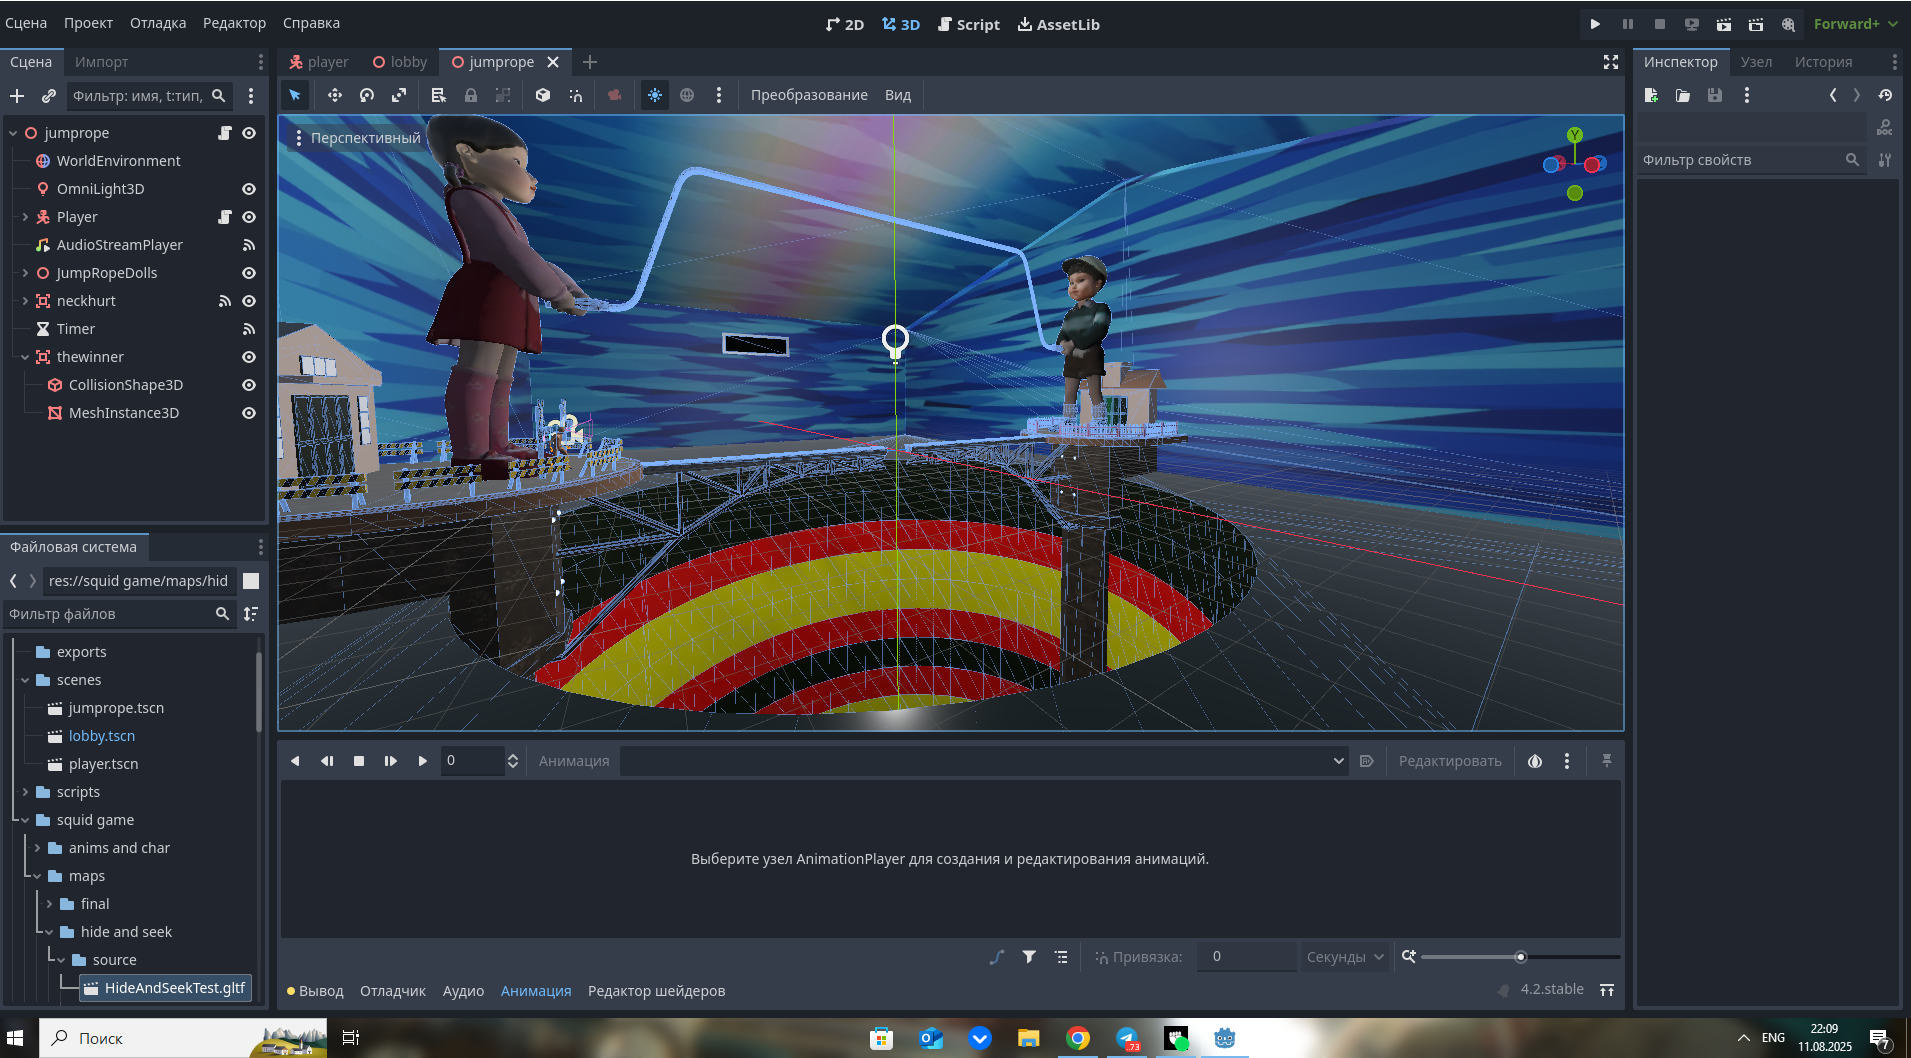Hide the JumpRopeDolls node

[249, 273]
